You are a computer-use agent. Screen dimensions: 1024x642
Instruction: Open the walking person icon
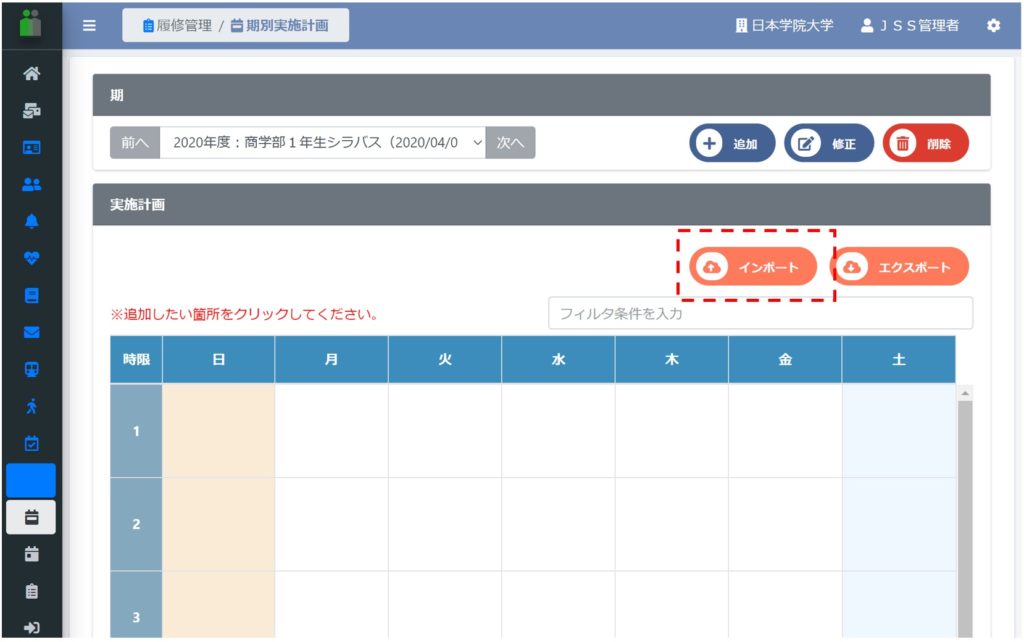pyautogui.click(x=31, y=406)
